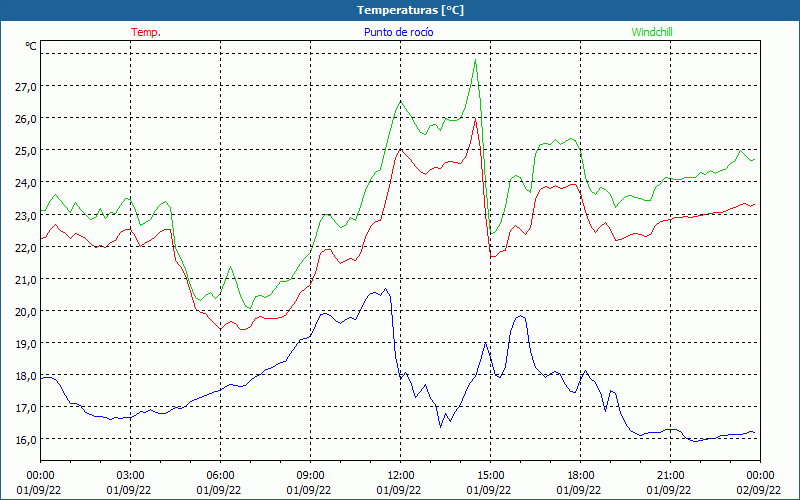This screenshot has height=500, width=800.
Task: Click the 19,0 y-axis value
Action: click(x=26, y=344)
